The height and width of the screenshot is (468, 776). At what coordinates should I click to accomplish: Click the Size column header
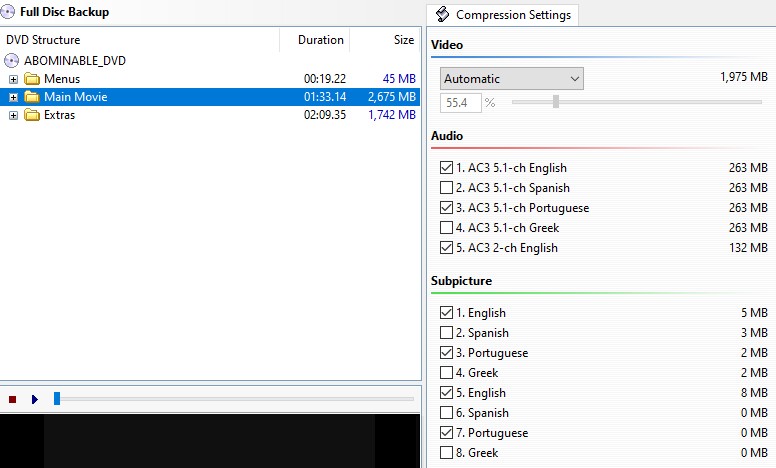(385, 40)
